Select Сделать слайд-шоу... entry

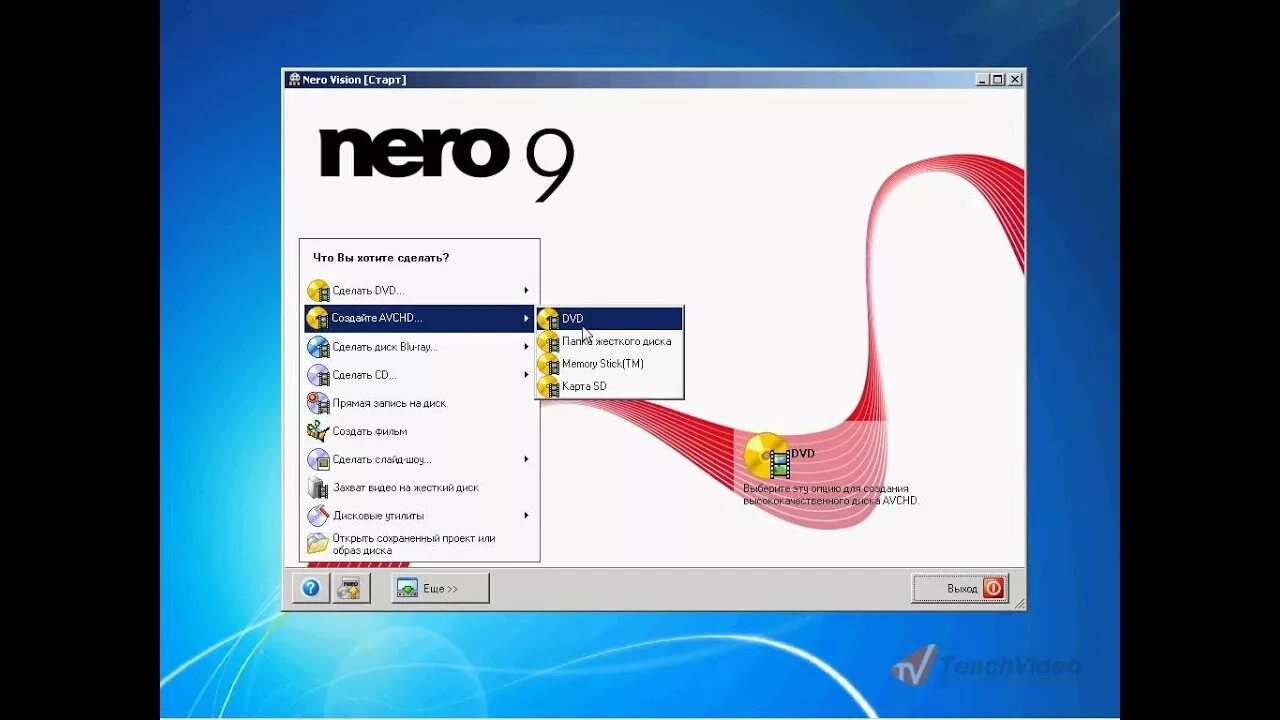click(x=419, y=459)
